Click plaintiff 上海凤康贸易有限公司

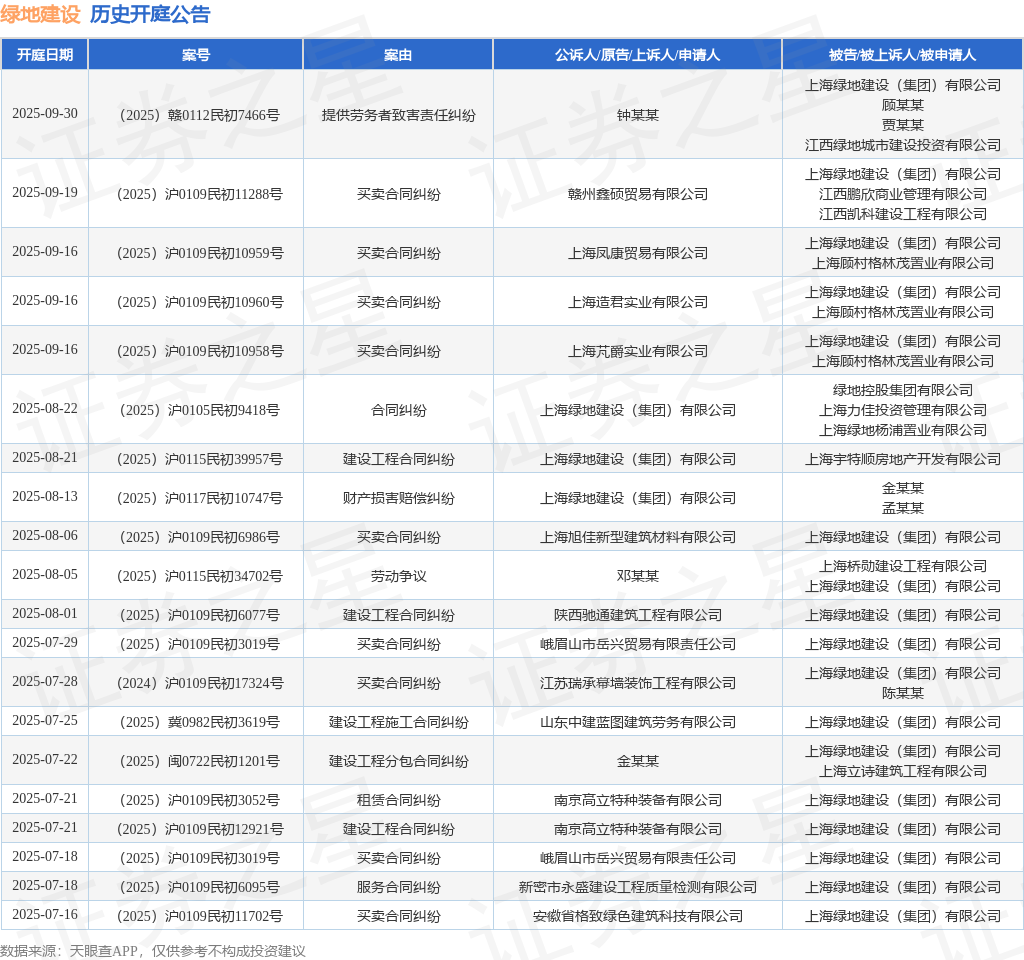point(637,253)
